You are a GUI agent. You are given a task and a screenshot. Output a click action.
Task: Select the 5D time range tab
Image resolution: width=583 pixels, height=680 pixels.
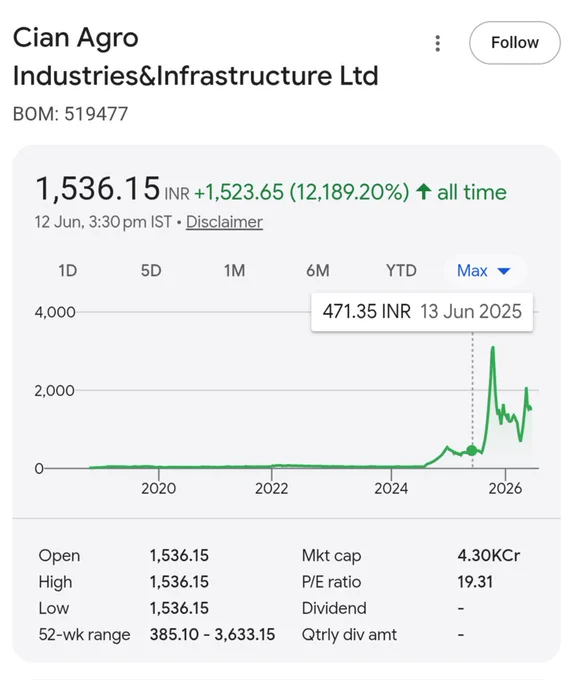(151, 271)
